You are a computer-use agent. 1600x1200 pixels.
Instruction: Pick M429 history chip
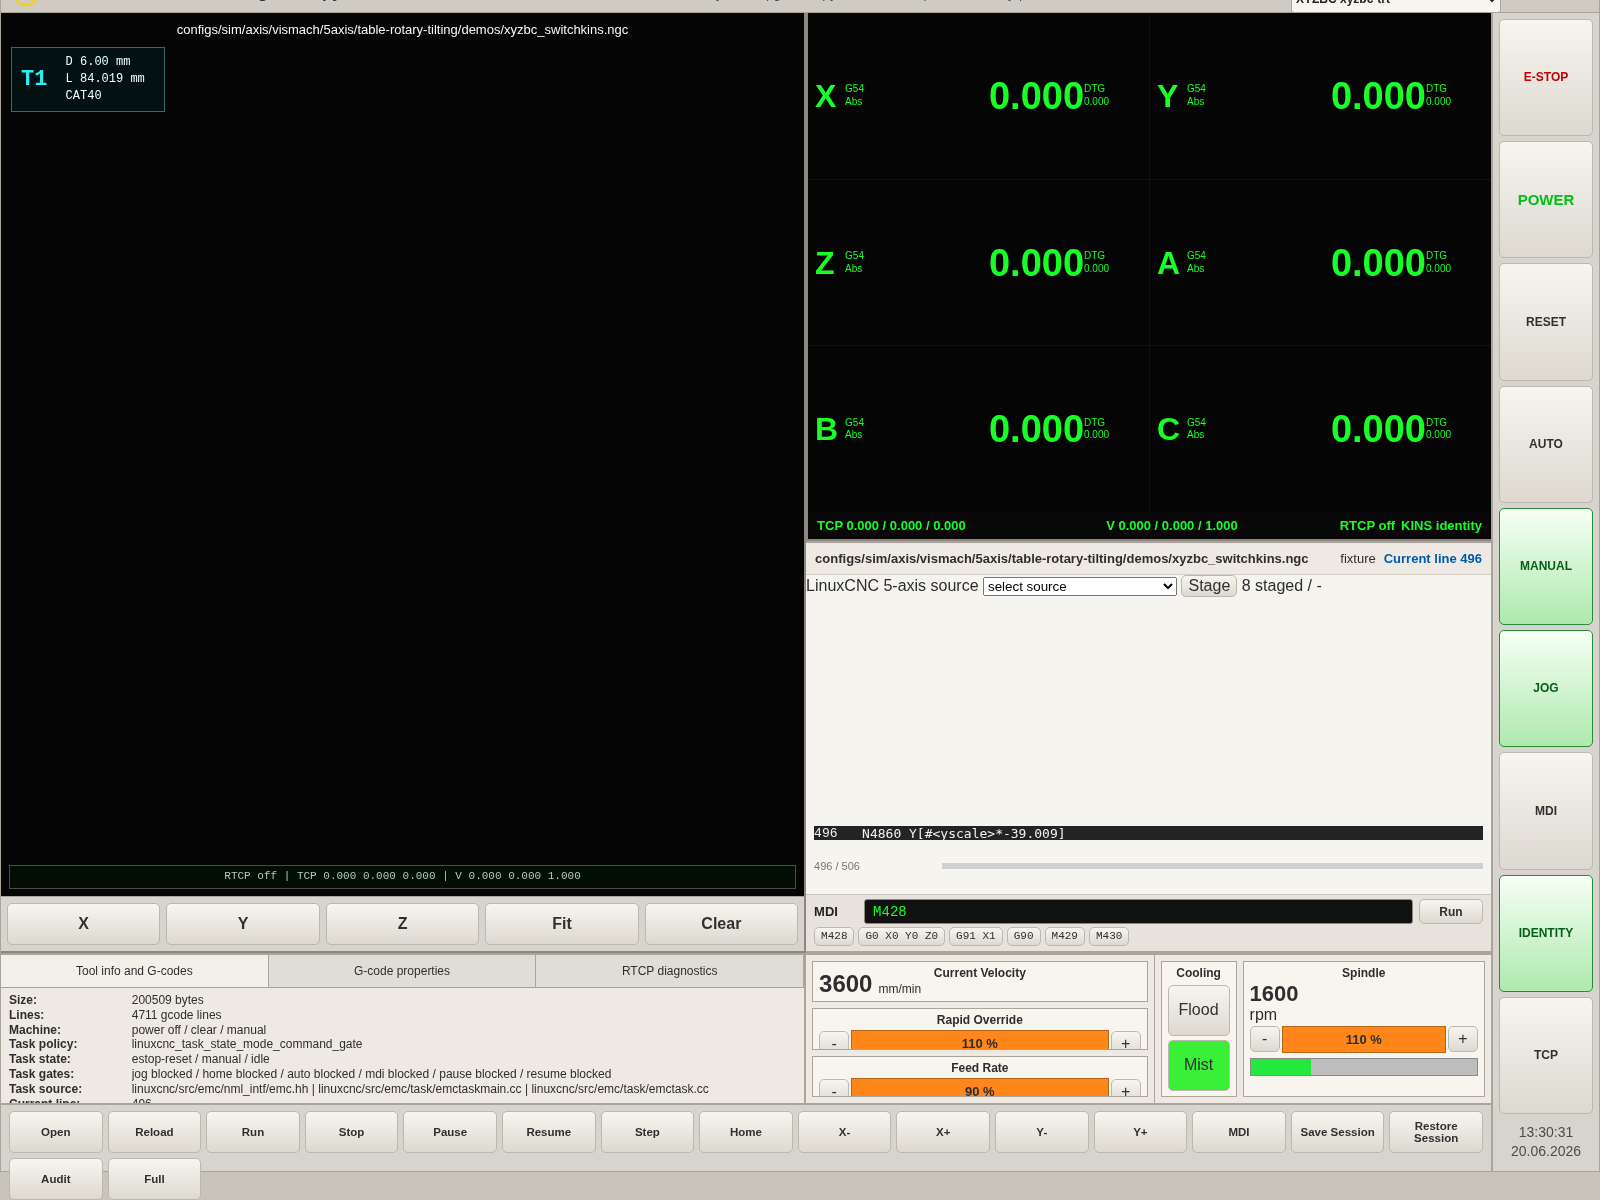pos(1064,936)
